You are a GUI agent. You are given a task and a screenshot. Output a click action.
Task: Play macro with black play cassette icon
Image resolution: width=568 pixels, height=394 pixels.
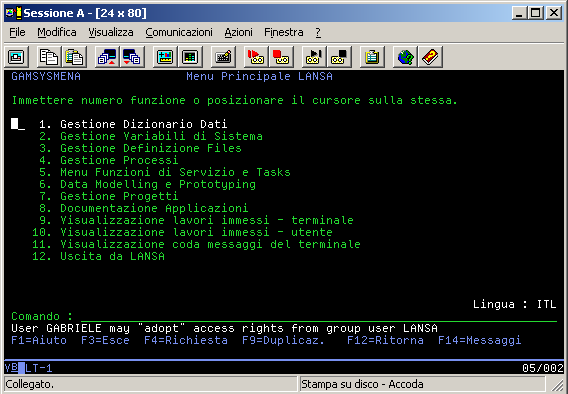point(314,57)
